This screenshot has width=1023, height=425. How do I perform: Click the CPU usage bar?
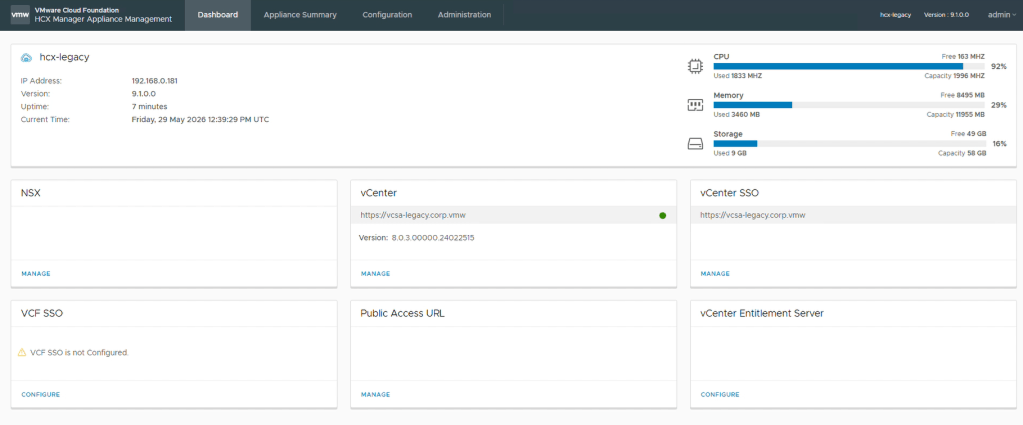pos(849,66)
